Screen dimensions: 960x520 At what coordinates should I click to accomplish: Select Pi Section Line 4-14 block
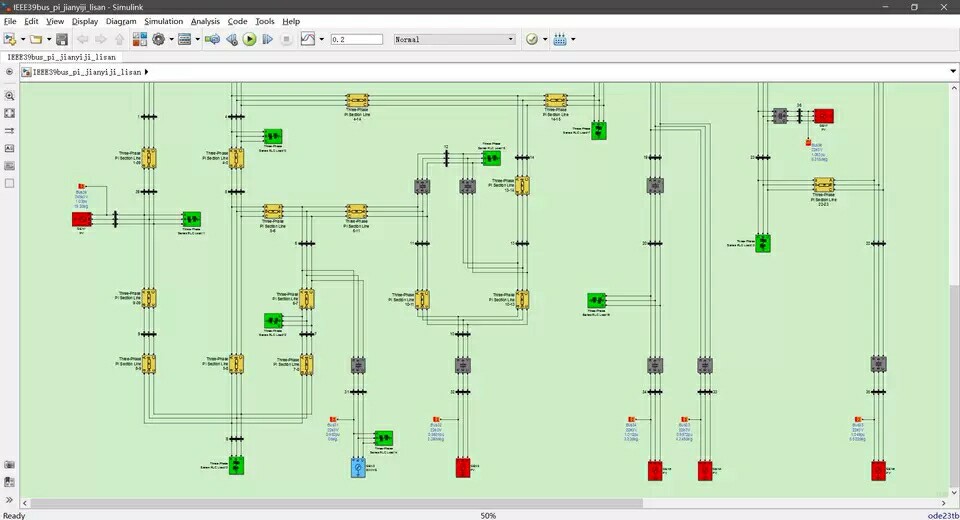click(358, 100)
